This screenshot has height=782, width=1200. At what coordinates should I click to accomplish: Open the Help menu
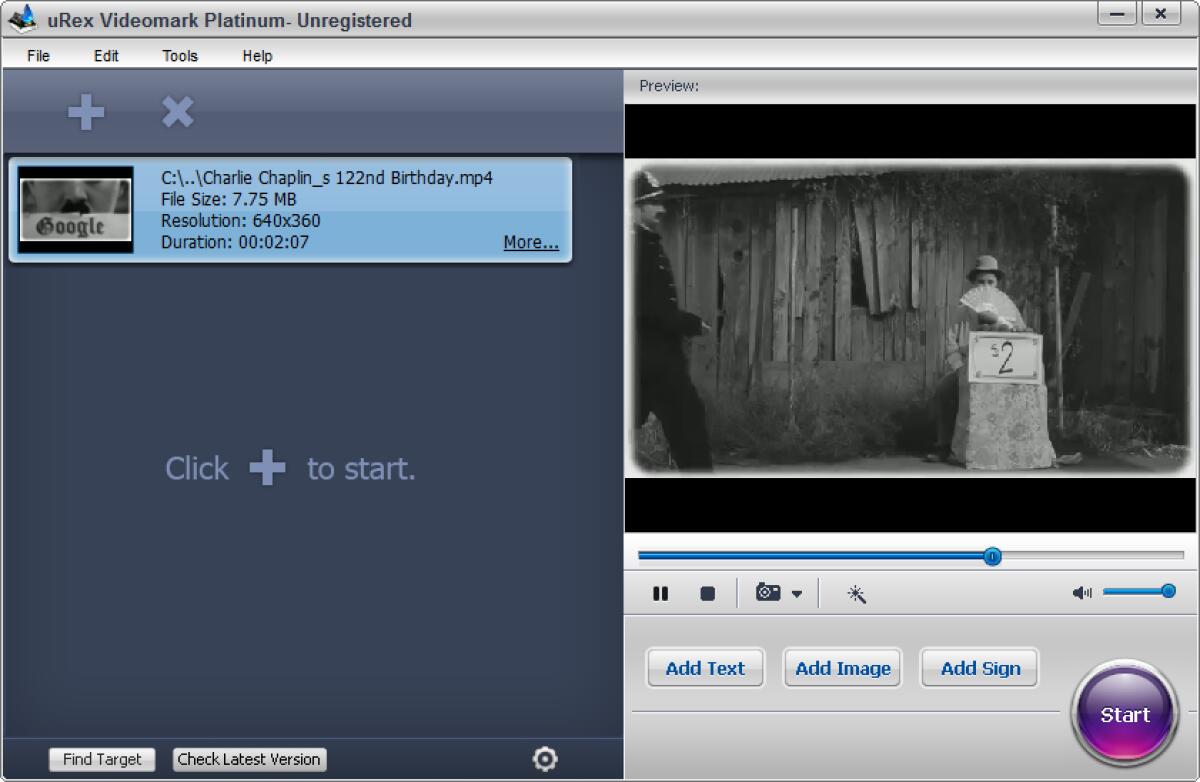coord(257,57)
